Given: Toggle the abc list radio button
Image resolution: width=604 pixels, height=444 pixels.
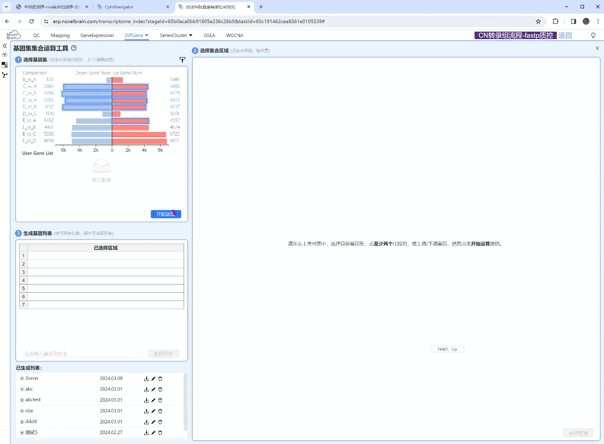Looking at the screenshot, I should (22, 389).
